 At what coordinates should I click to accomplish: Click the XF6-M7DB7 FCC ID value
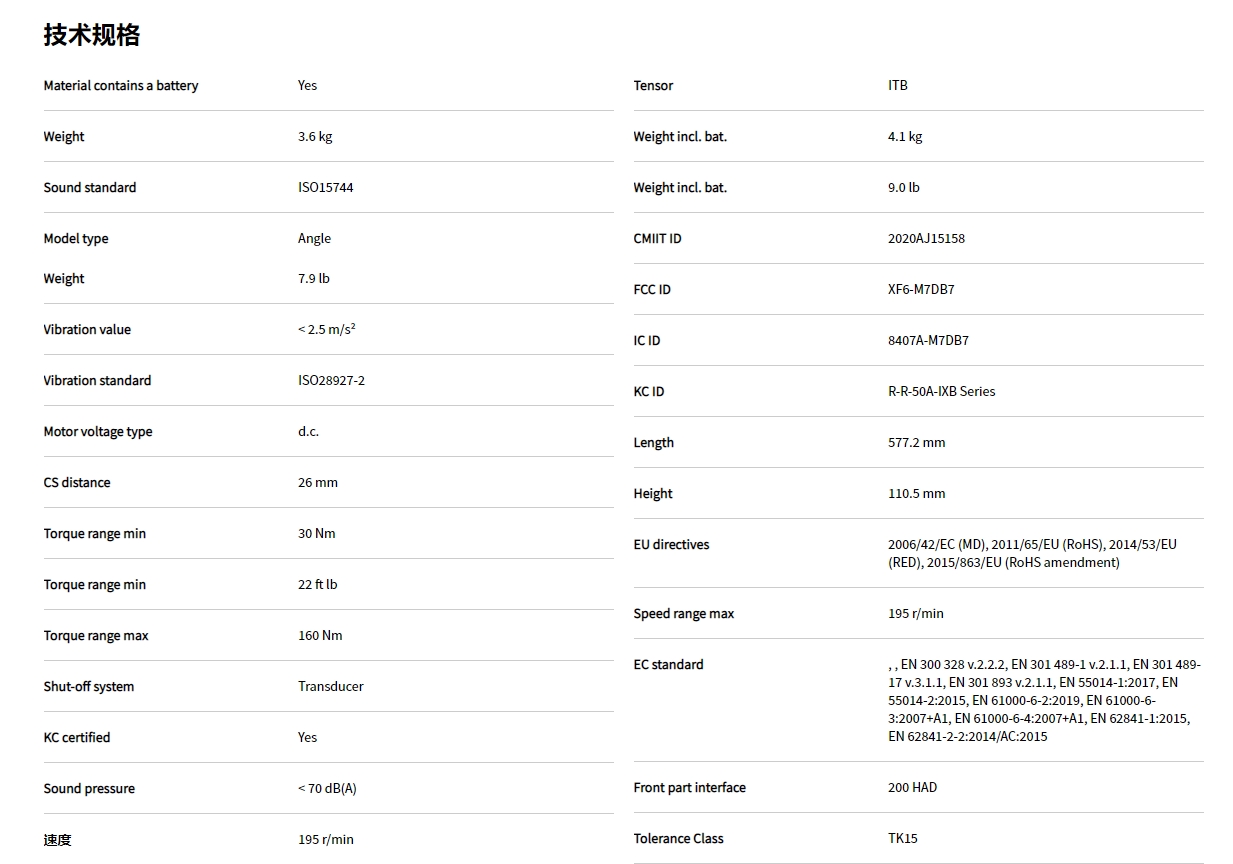(921, 289)
